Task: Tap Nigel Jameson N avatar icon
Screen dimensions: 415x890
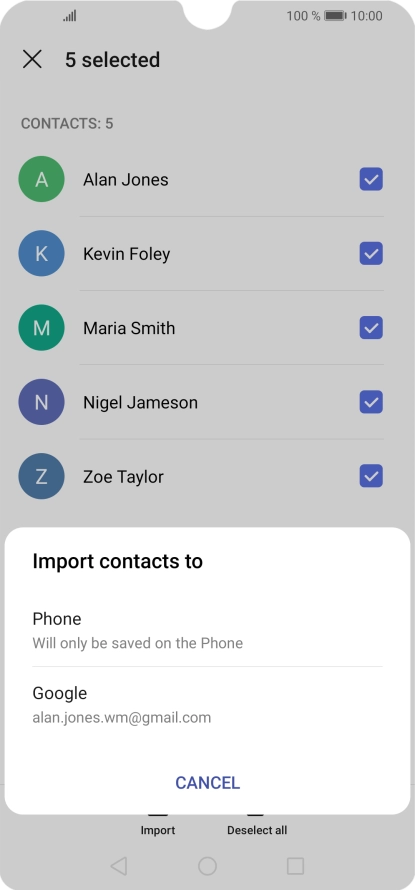Action: click(x=41, y=402)
